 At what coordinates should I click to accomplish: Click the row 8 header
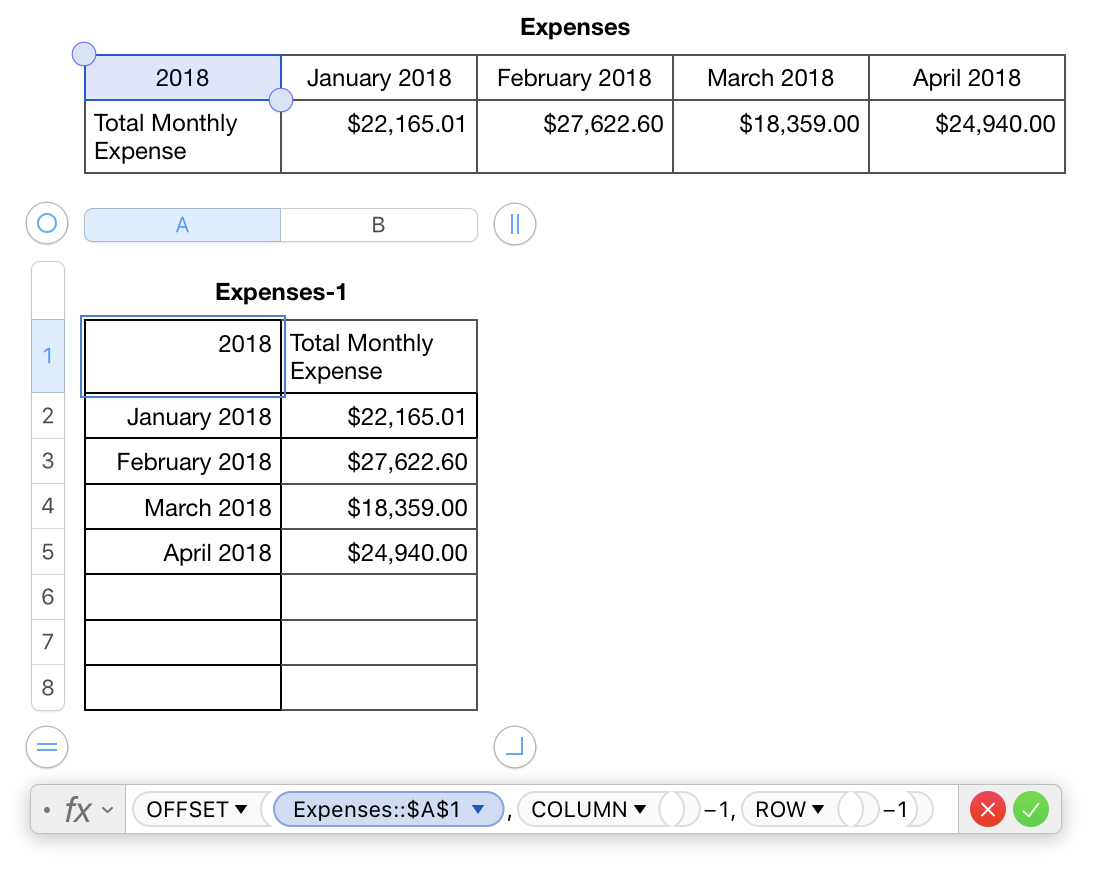(x=48, y=688)
